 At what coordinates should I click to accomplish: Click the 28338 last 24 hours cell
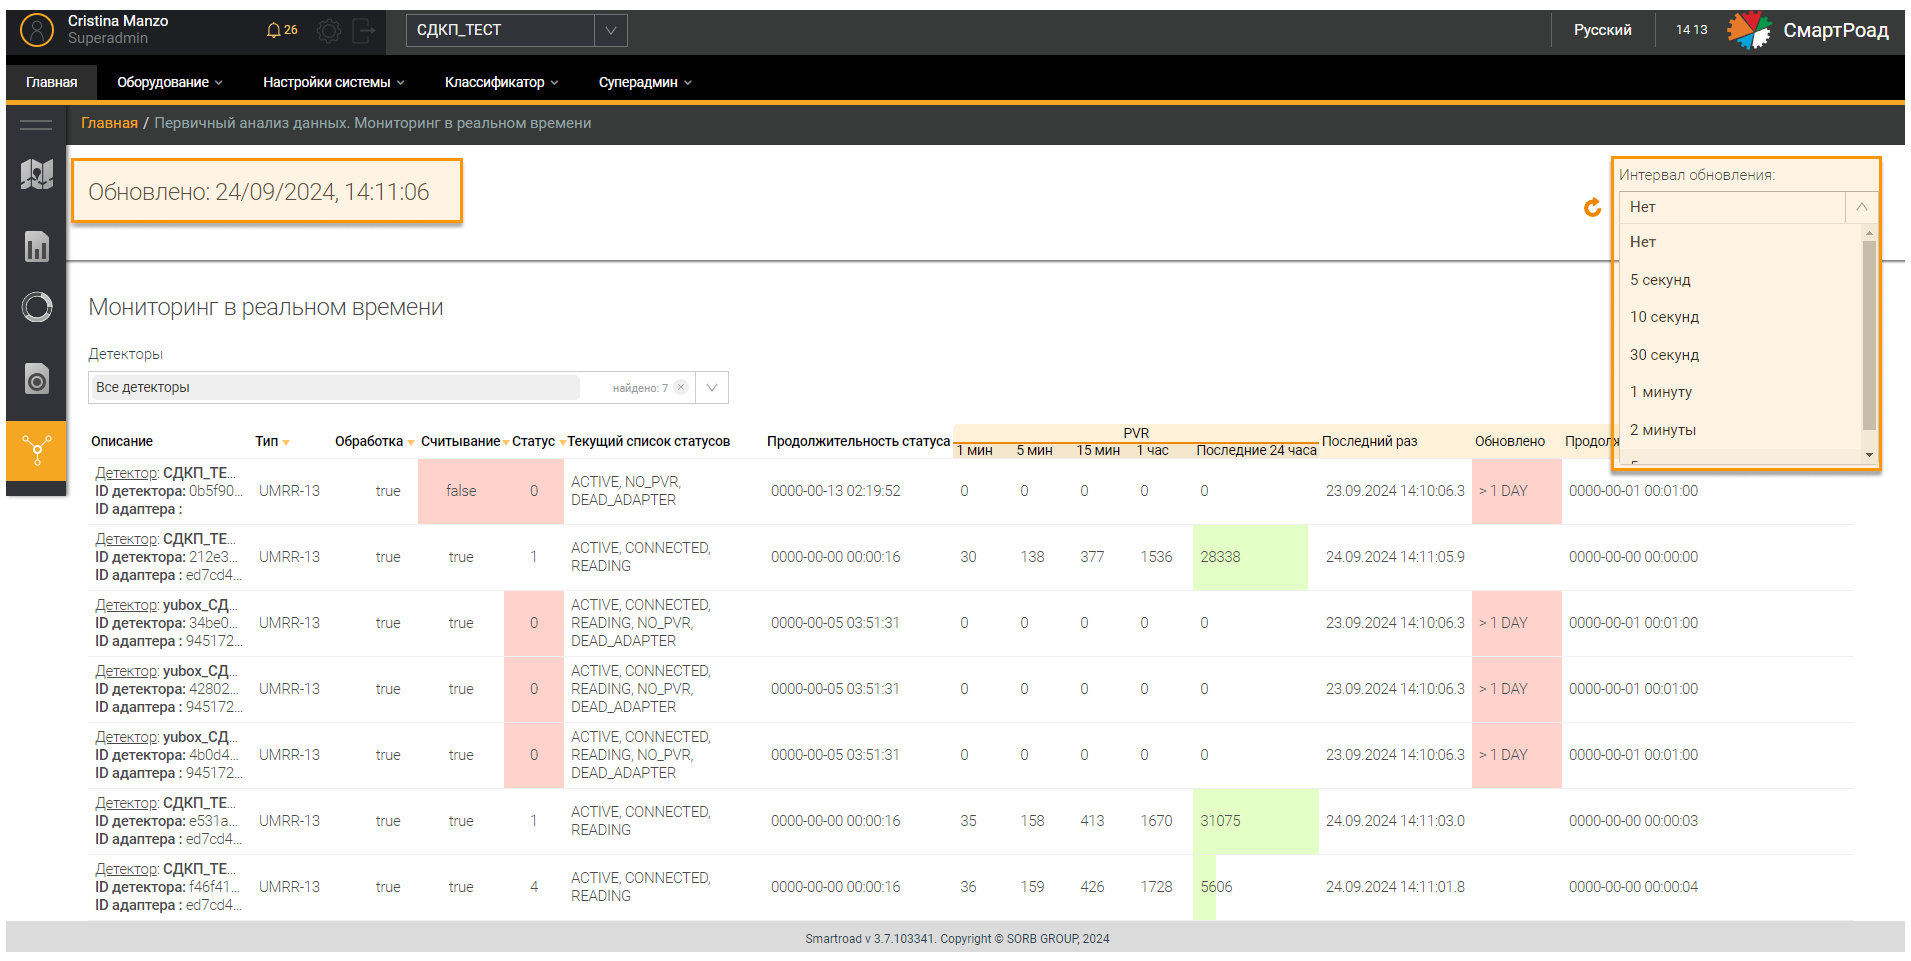pos(1250,557)
